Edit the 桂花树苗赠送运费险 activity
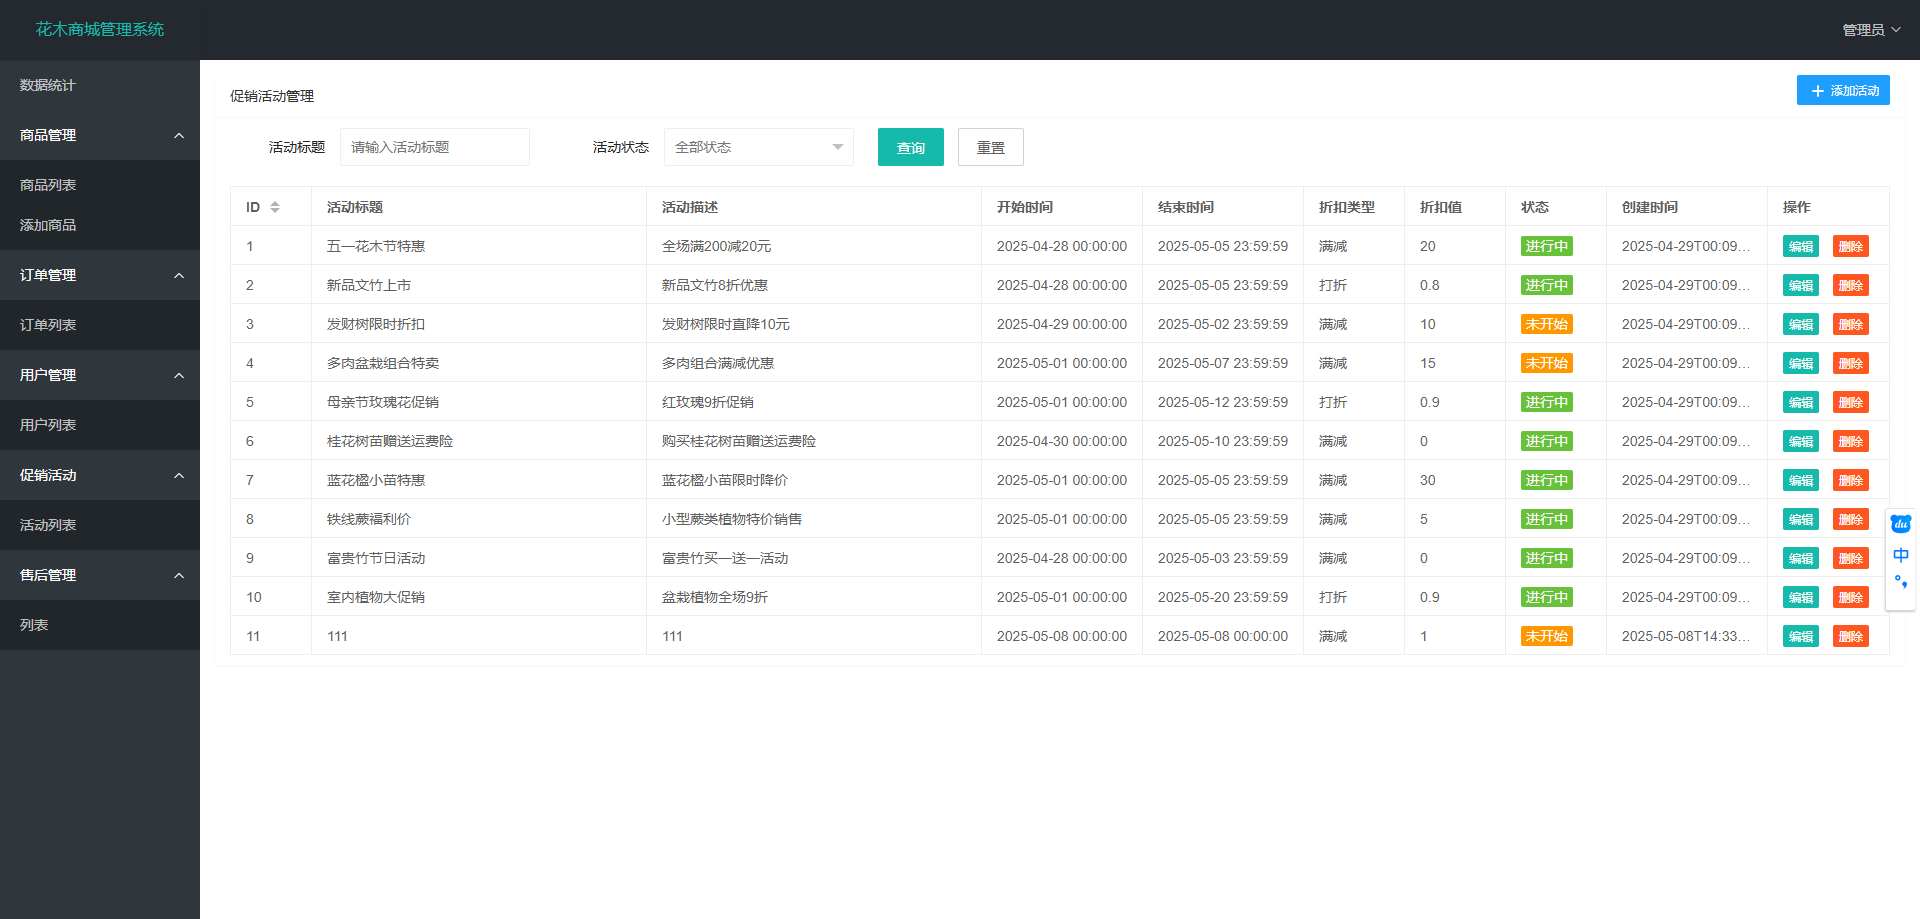The width and height of the screenshot is (1920, 919). (1801, 441)
